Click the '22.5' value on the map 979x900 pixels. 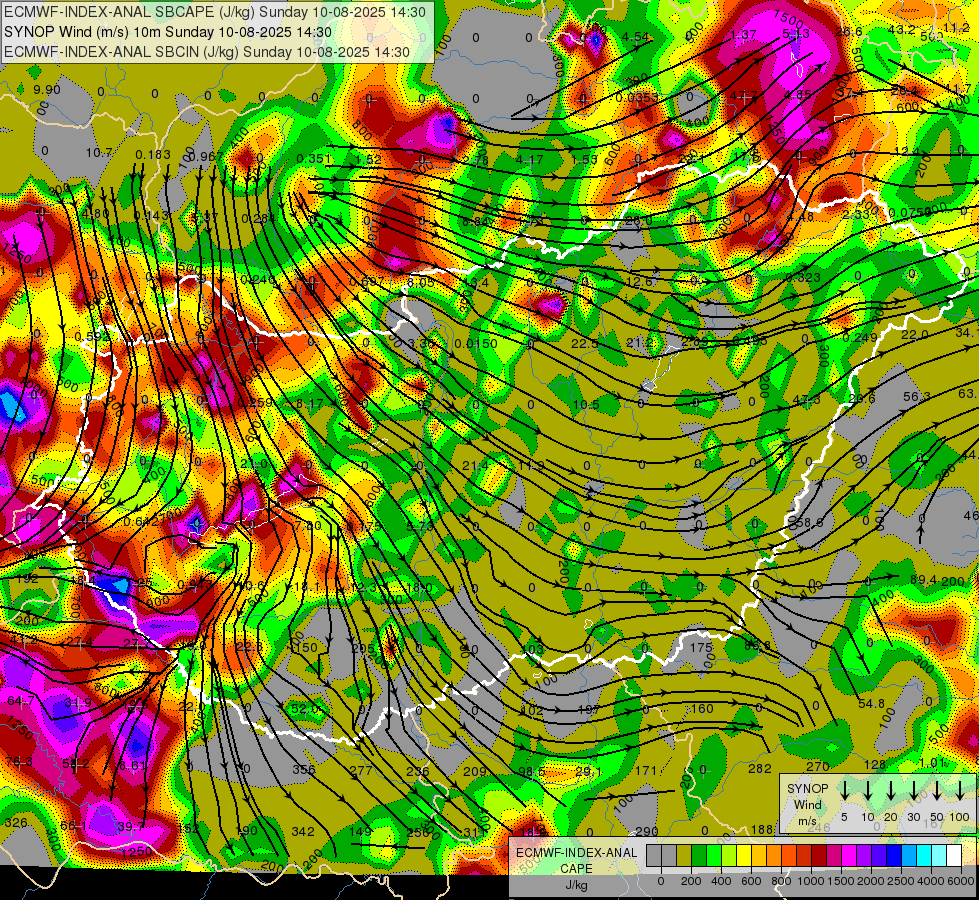click(x=585, y=344)
